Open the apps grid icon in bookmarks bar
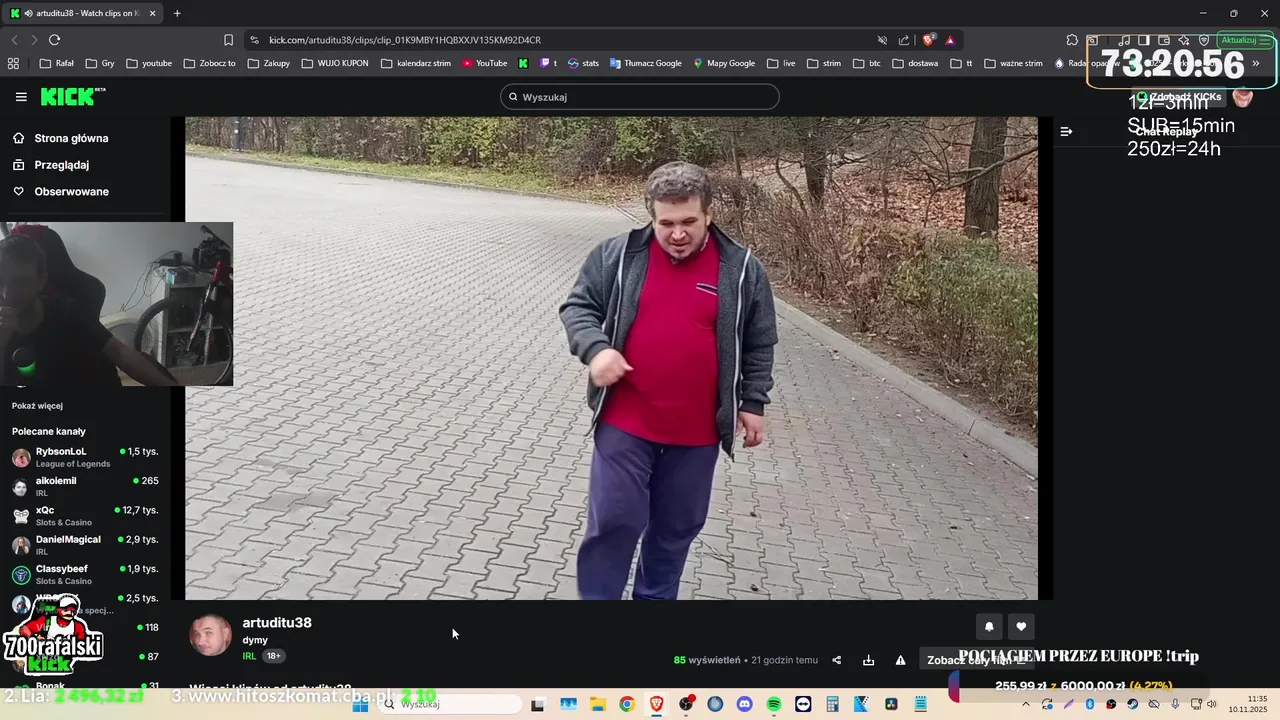 click(x=13, y=63)
